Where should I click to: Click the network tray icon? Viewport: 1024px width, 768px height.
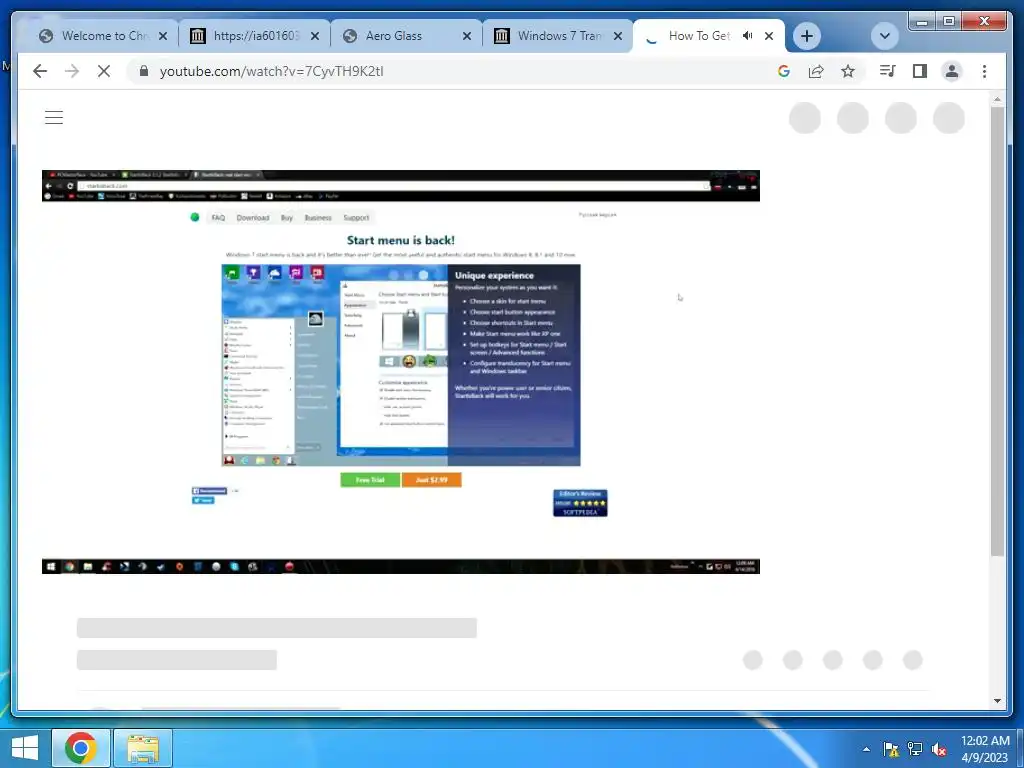coord(915,749)
